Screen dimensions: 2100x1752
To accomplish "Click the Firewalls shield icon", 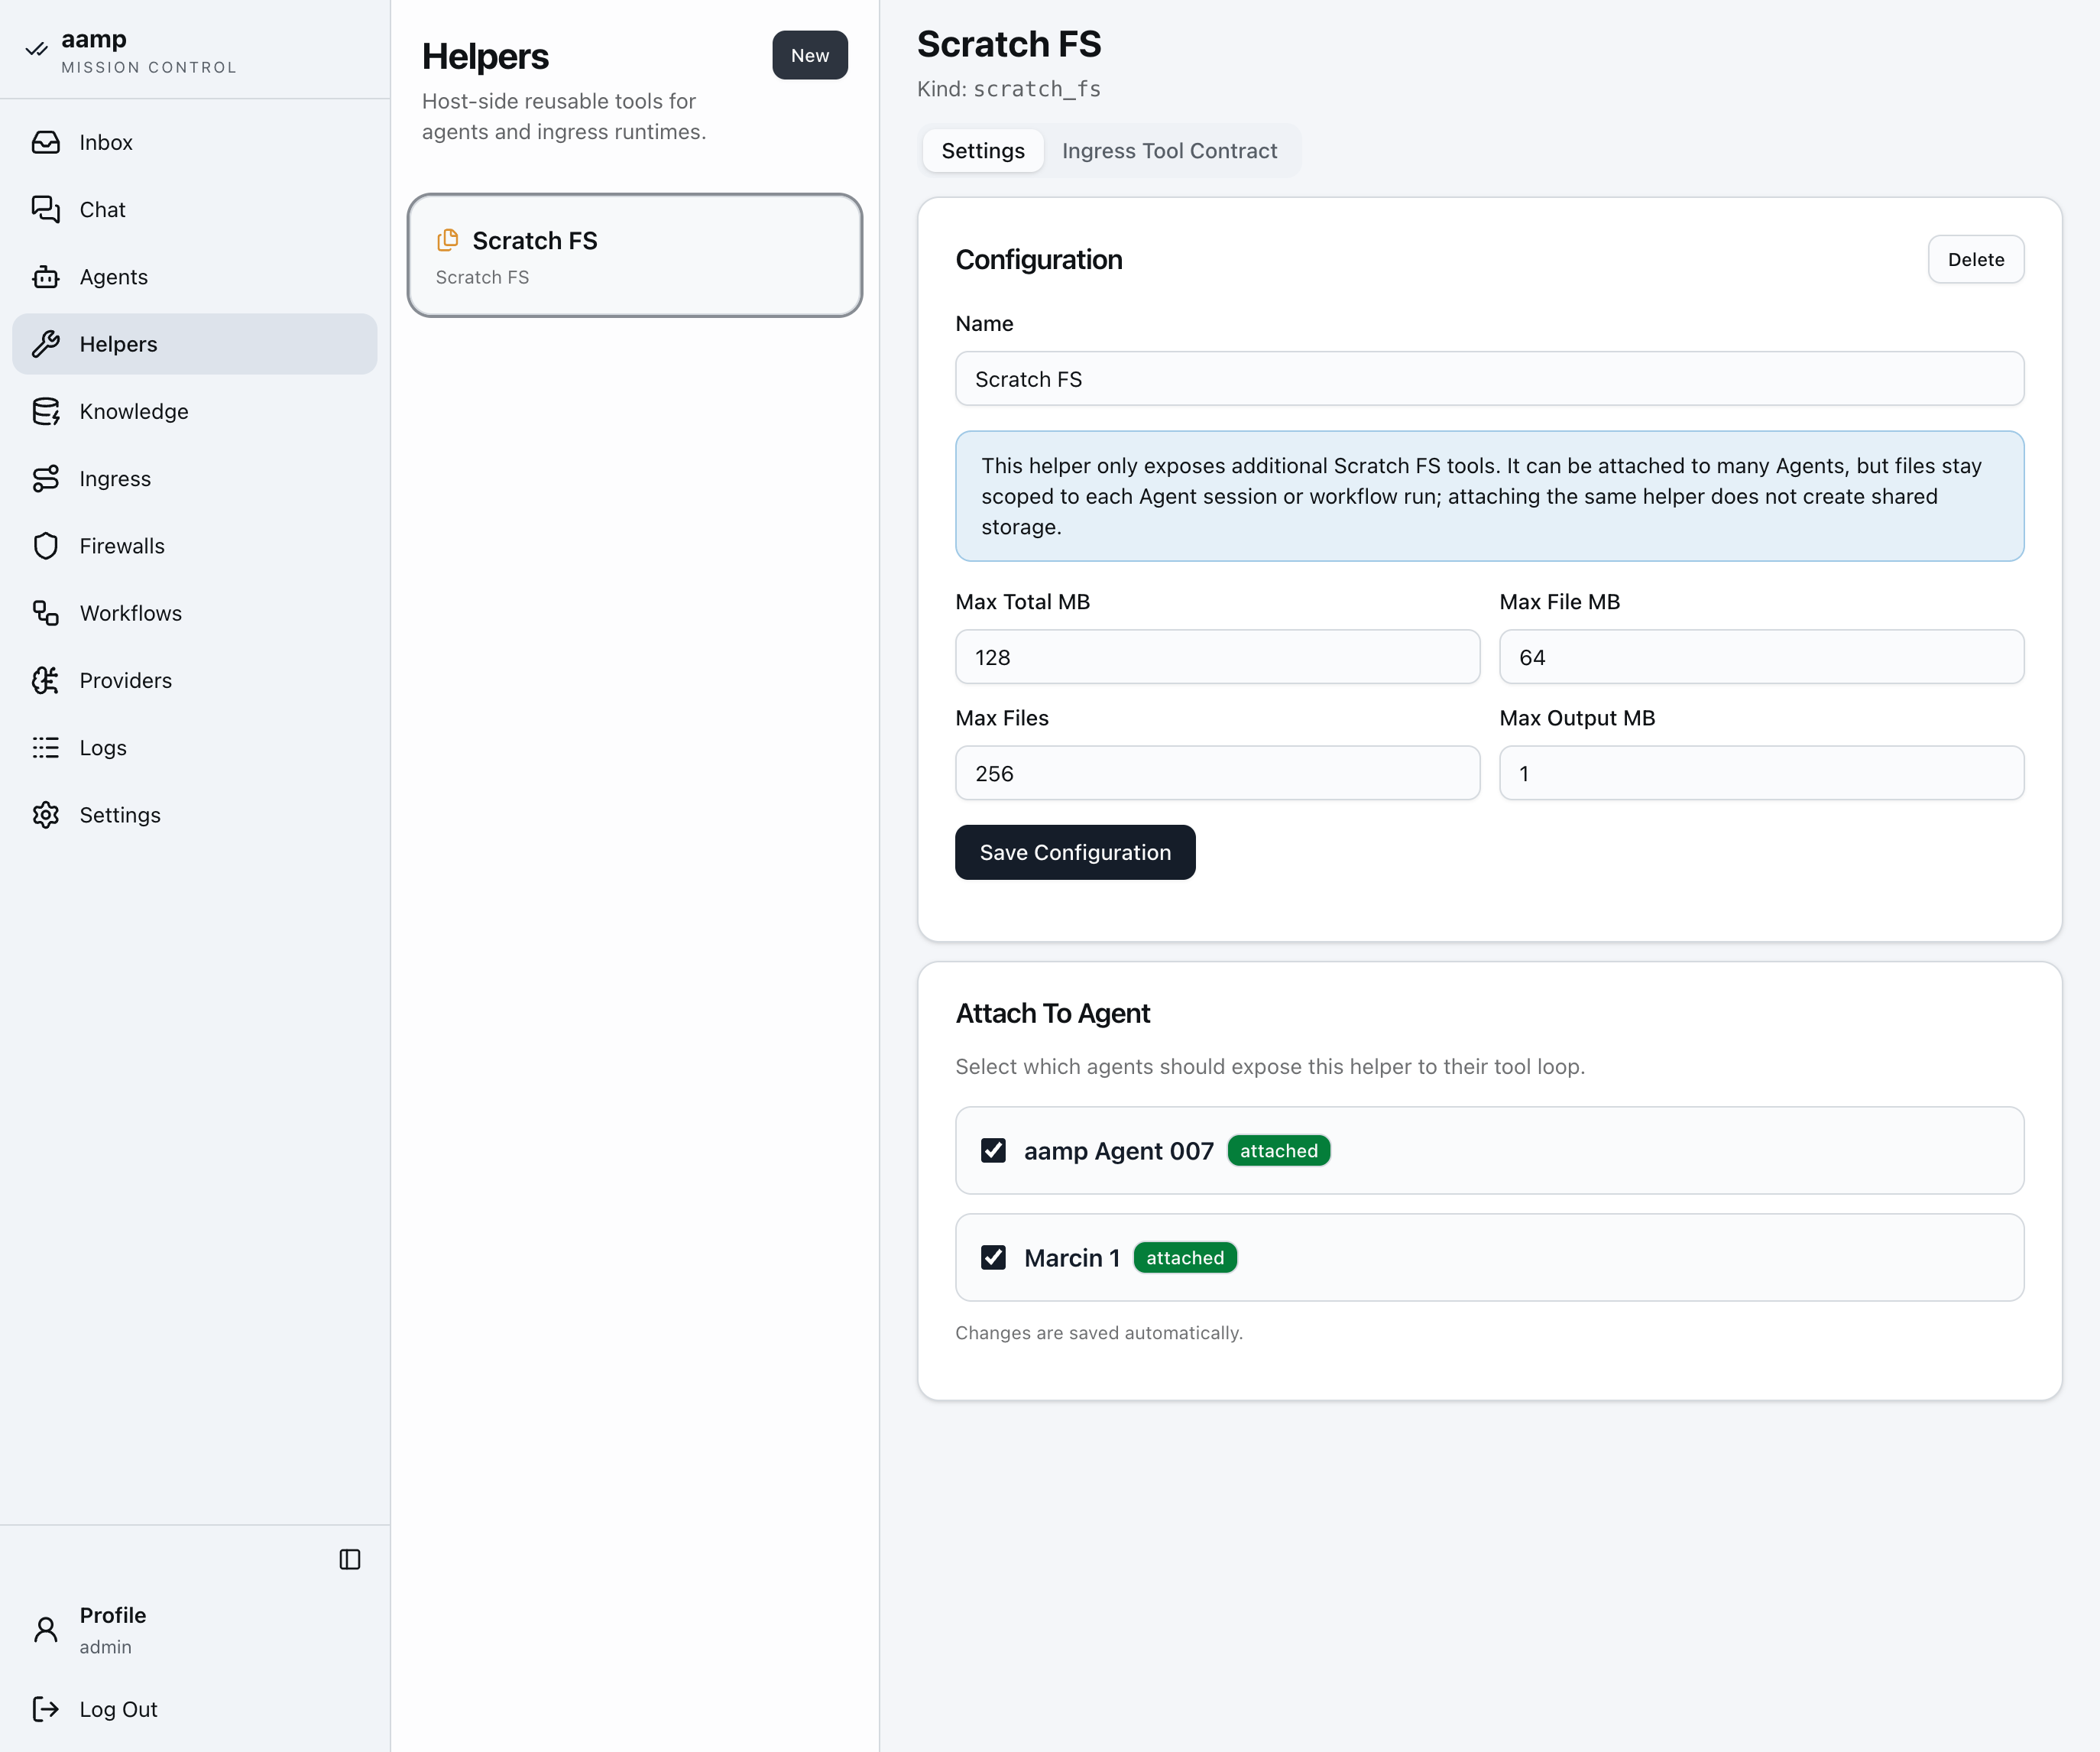I will click(x=46, y=546).
